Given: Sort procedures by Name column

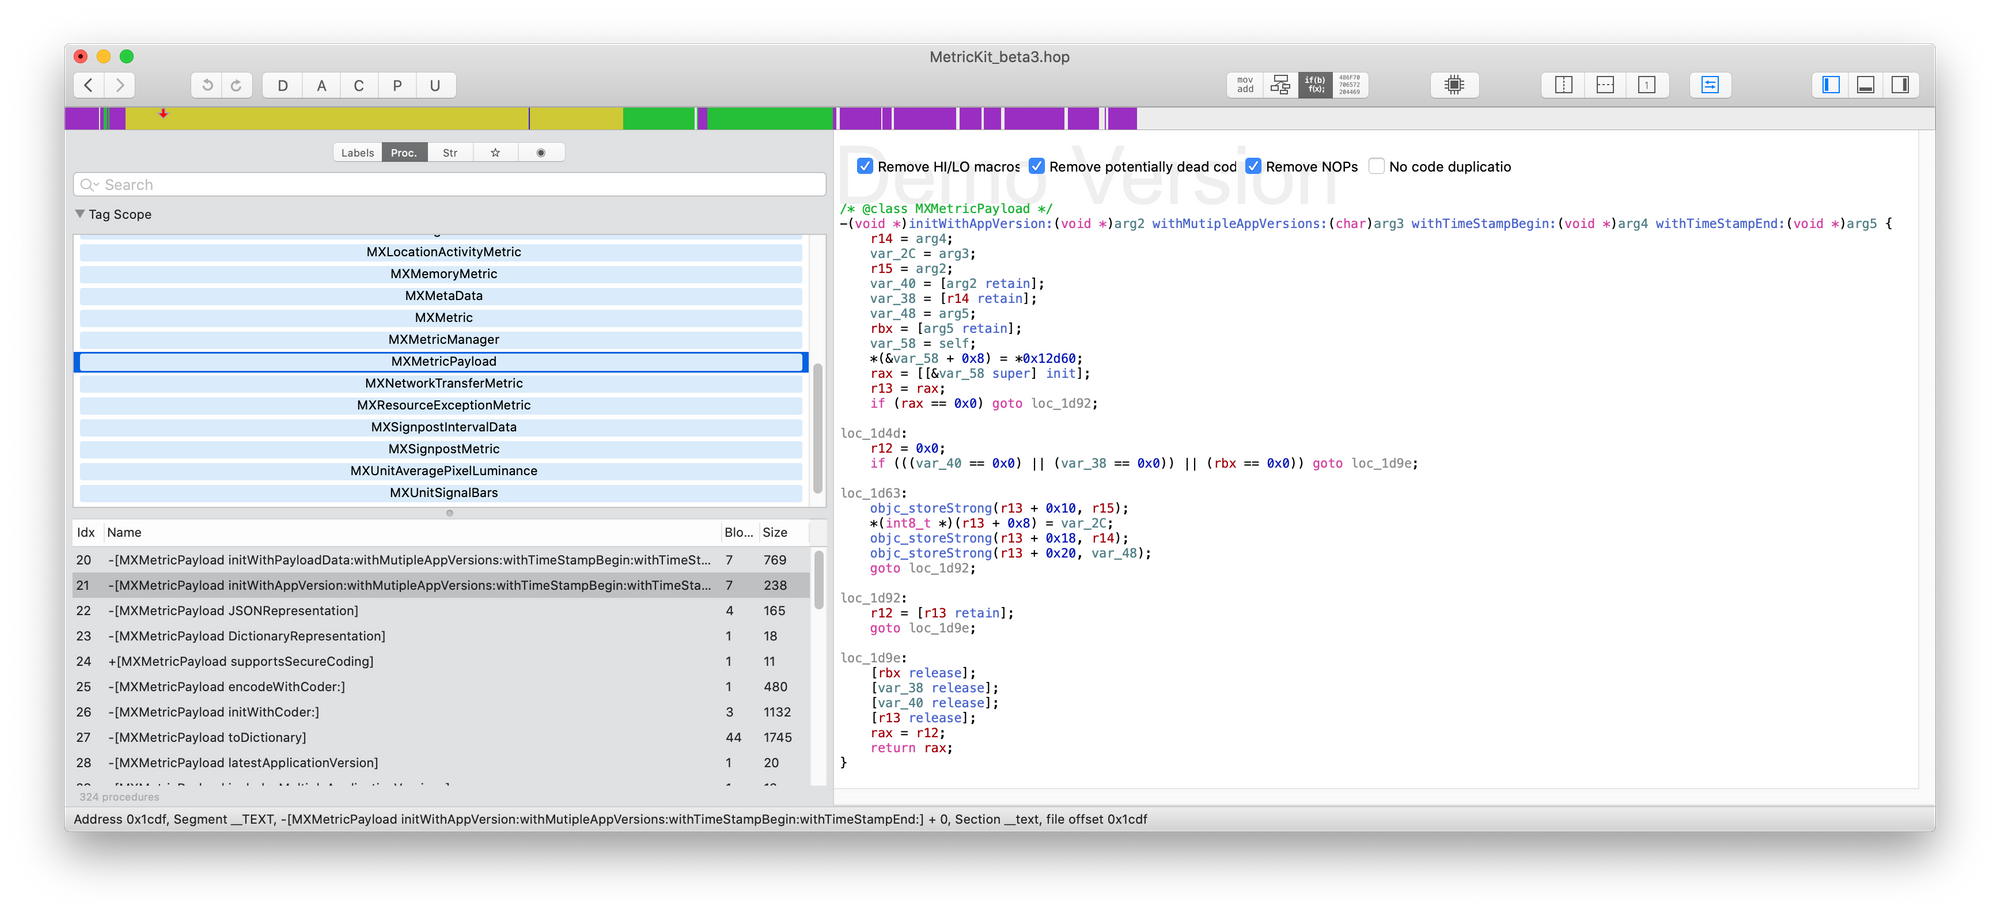Looking at the screenshot, I should 411,533.
